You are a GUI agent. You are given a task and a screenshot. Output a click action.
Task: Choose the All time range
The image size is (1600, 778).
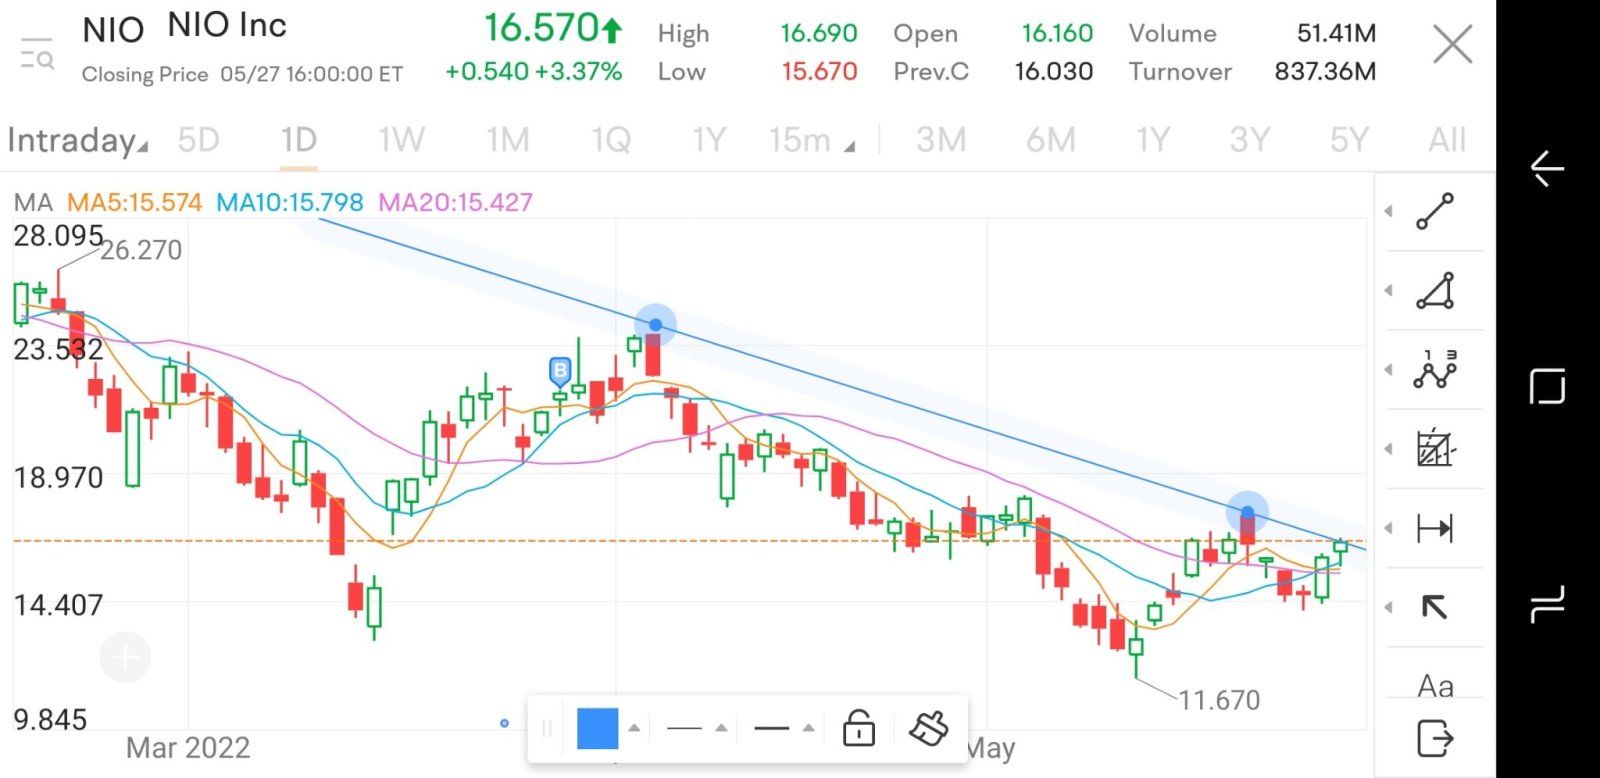click(x=1447, y=140)
